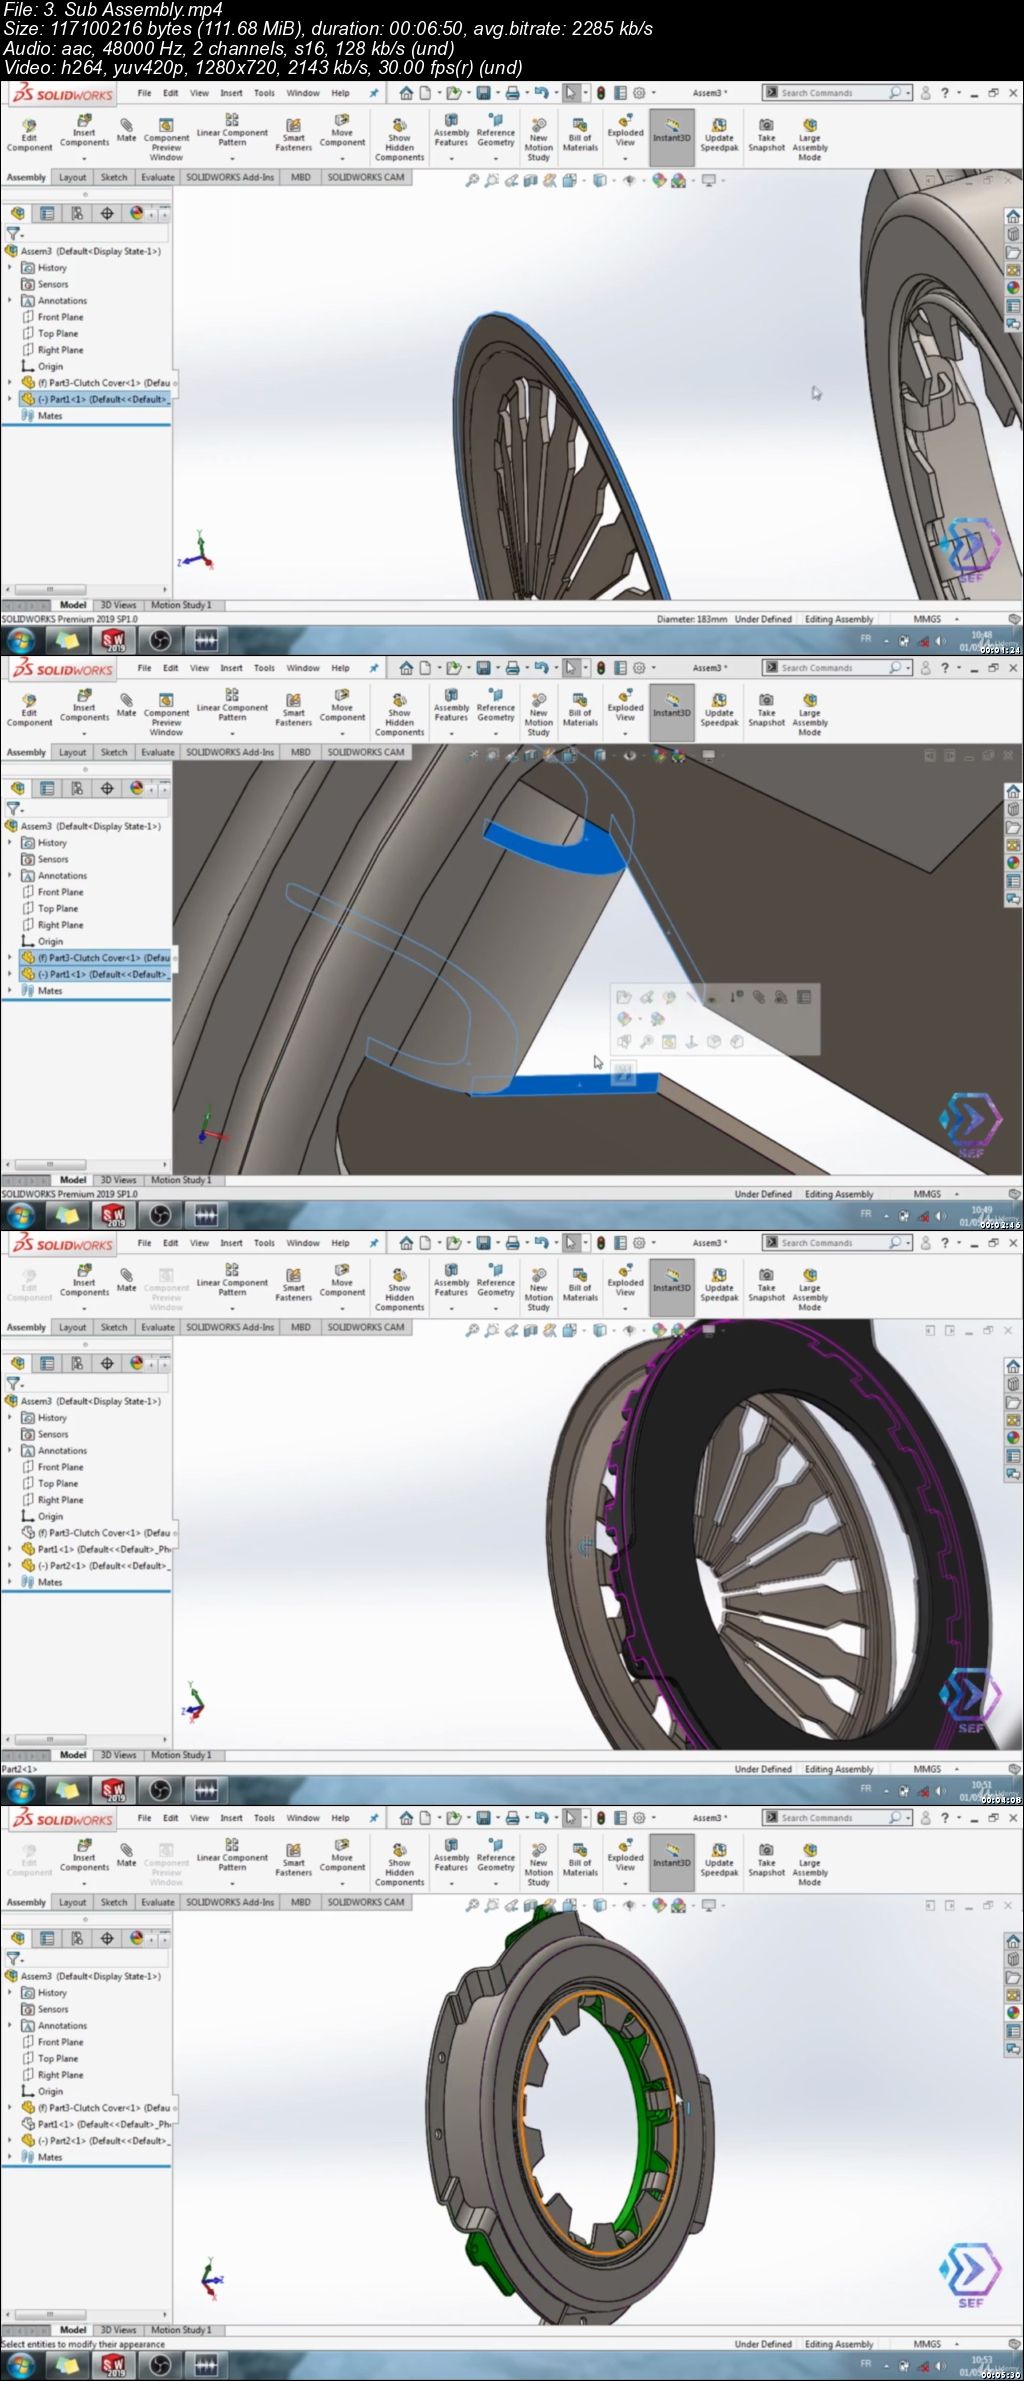Click Assembly Features icon in third frame
The height and width of the screenshot is (2381, 1024).
click(451, 1269)
